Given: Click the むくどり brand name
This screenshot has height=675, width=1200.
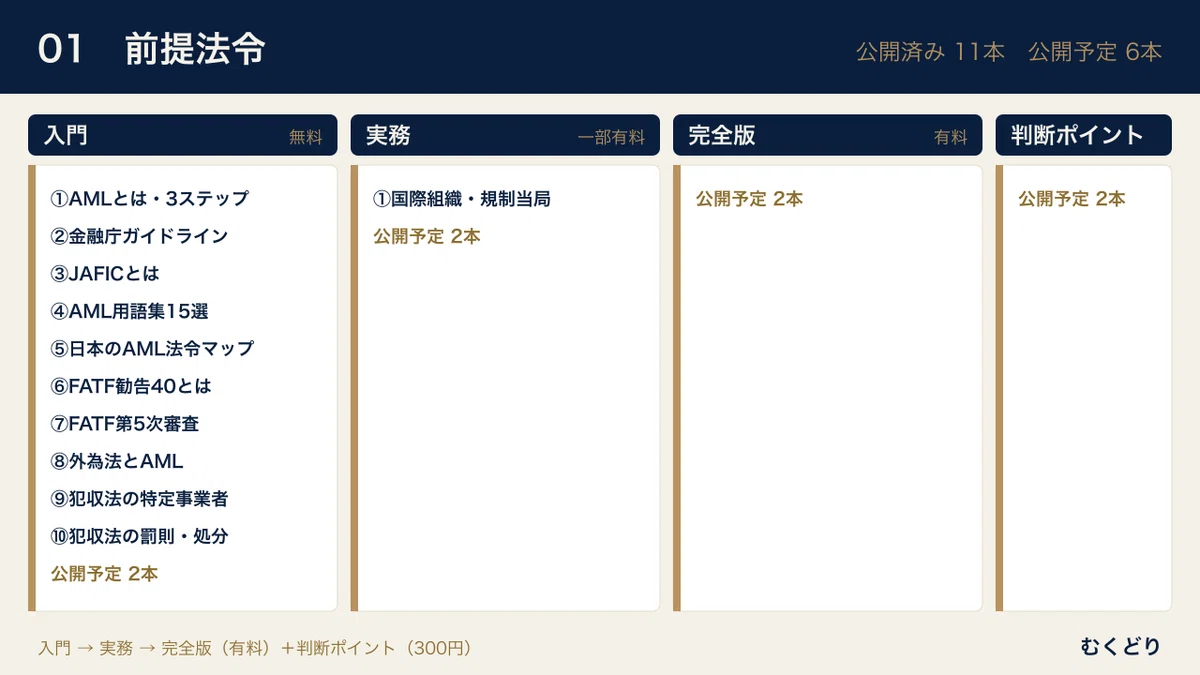Looking at the screenshot, I should coord(1121,647).
